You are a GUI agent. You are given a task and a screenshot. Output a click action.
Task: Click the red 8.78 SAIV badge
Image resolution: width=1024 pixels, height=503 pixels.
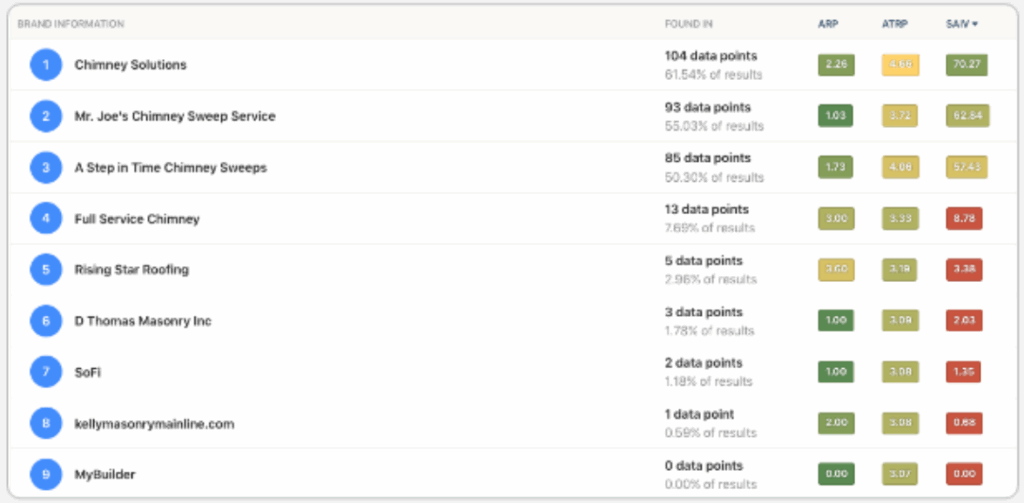pos(966,219)
